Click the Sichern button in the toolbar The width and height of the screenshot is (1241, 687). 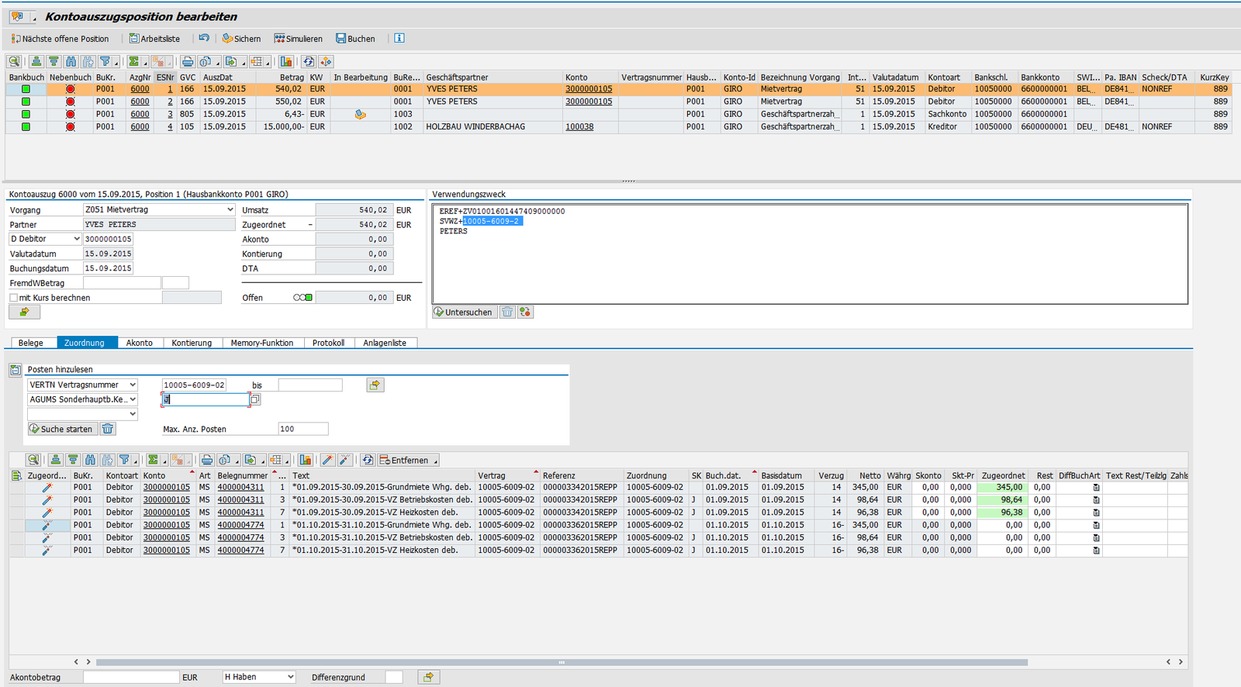click(x=241, y=39)
